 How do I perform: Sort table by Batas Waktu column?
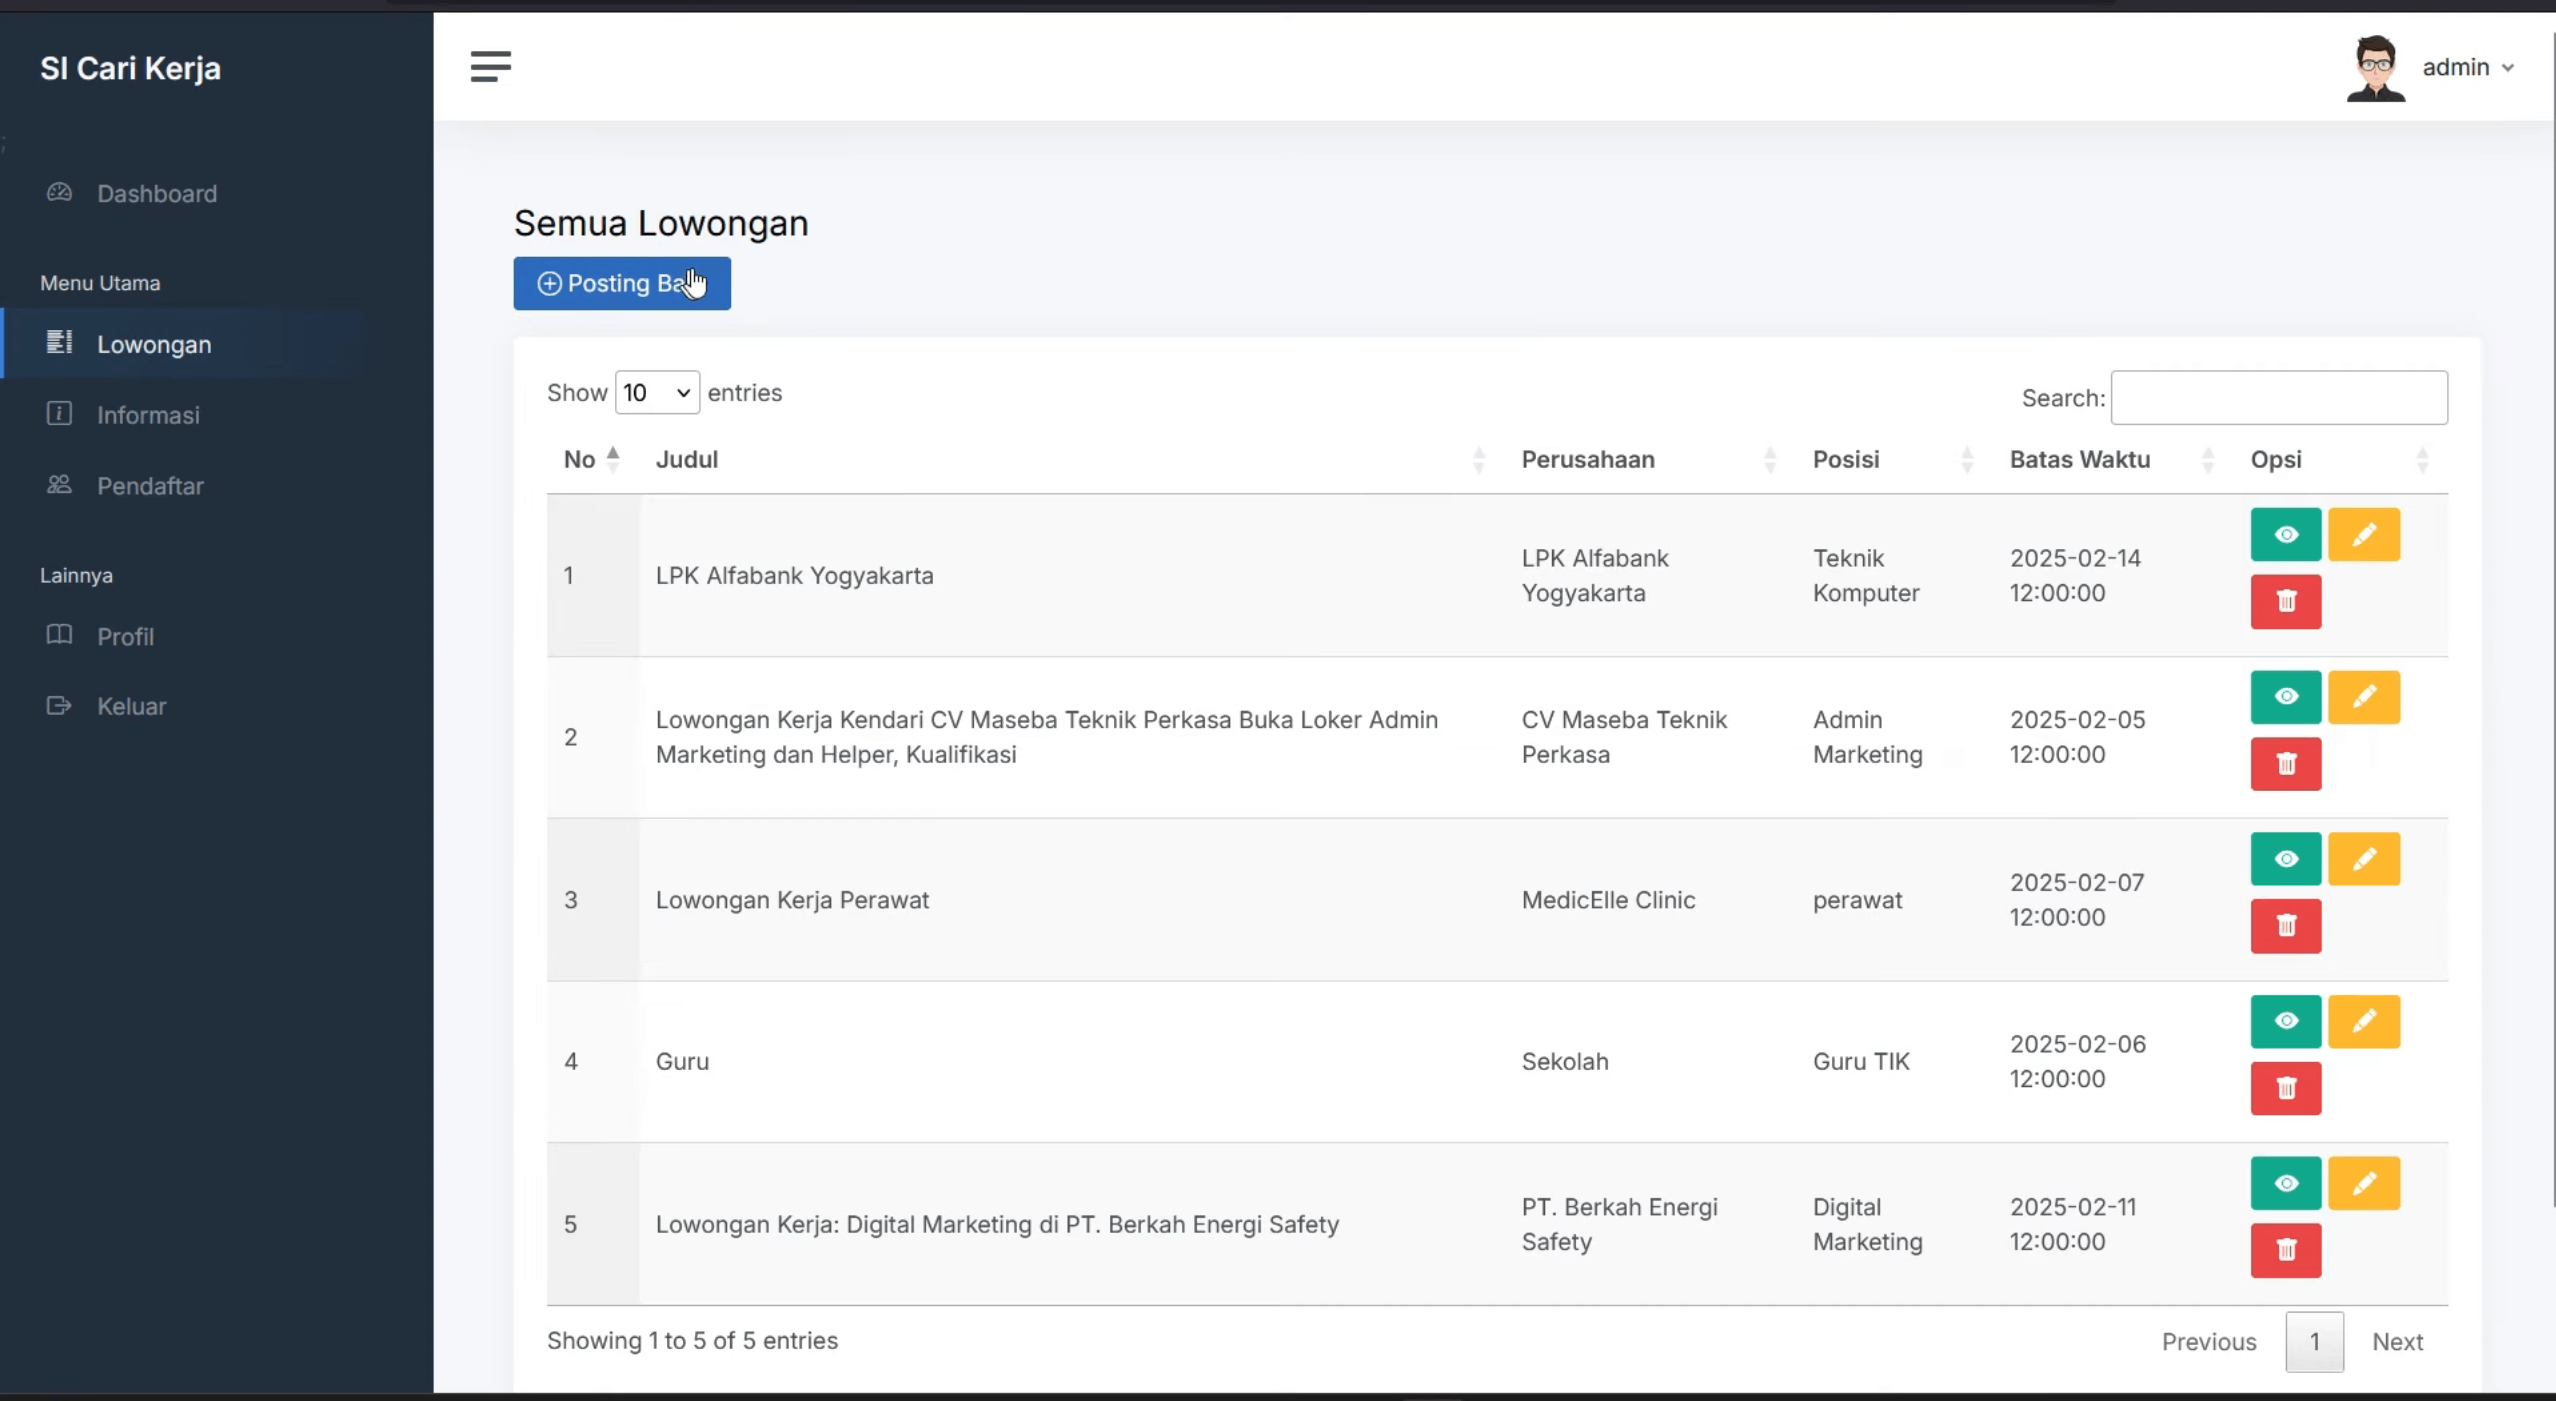coord(2112,460)
